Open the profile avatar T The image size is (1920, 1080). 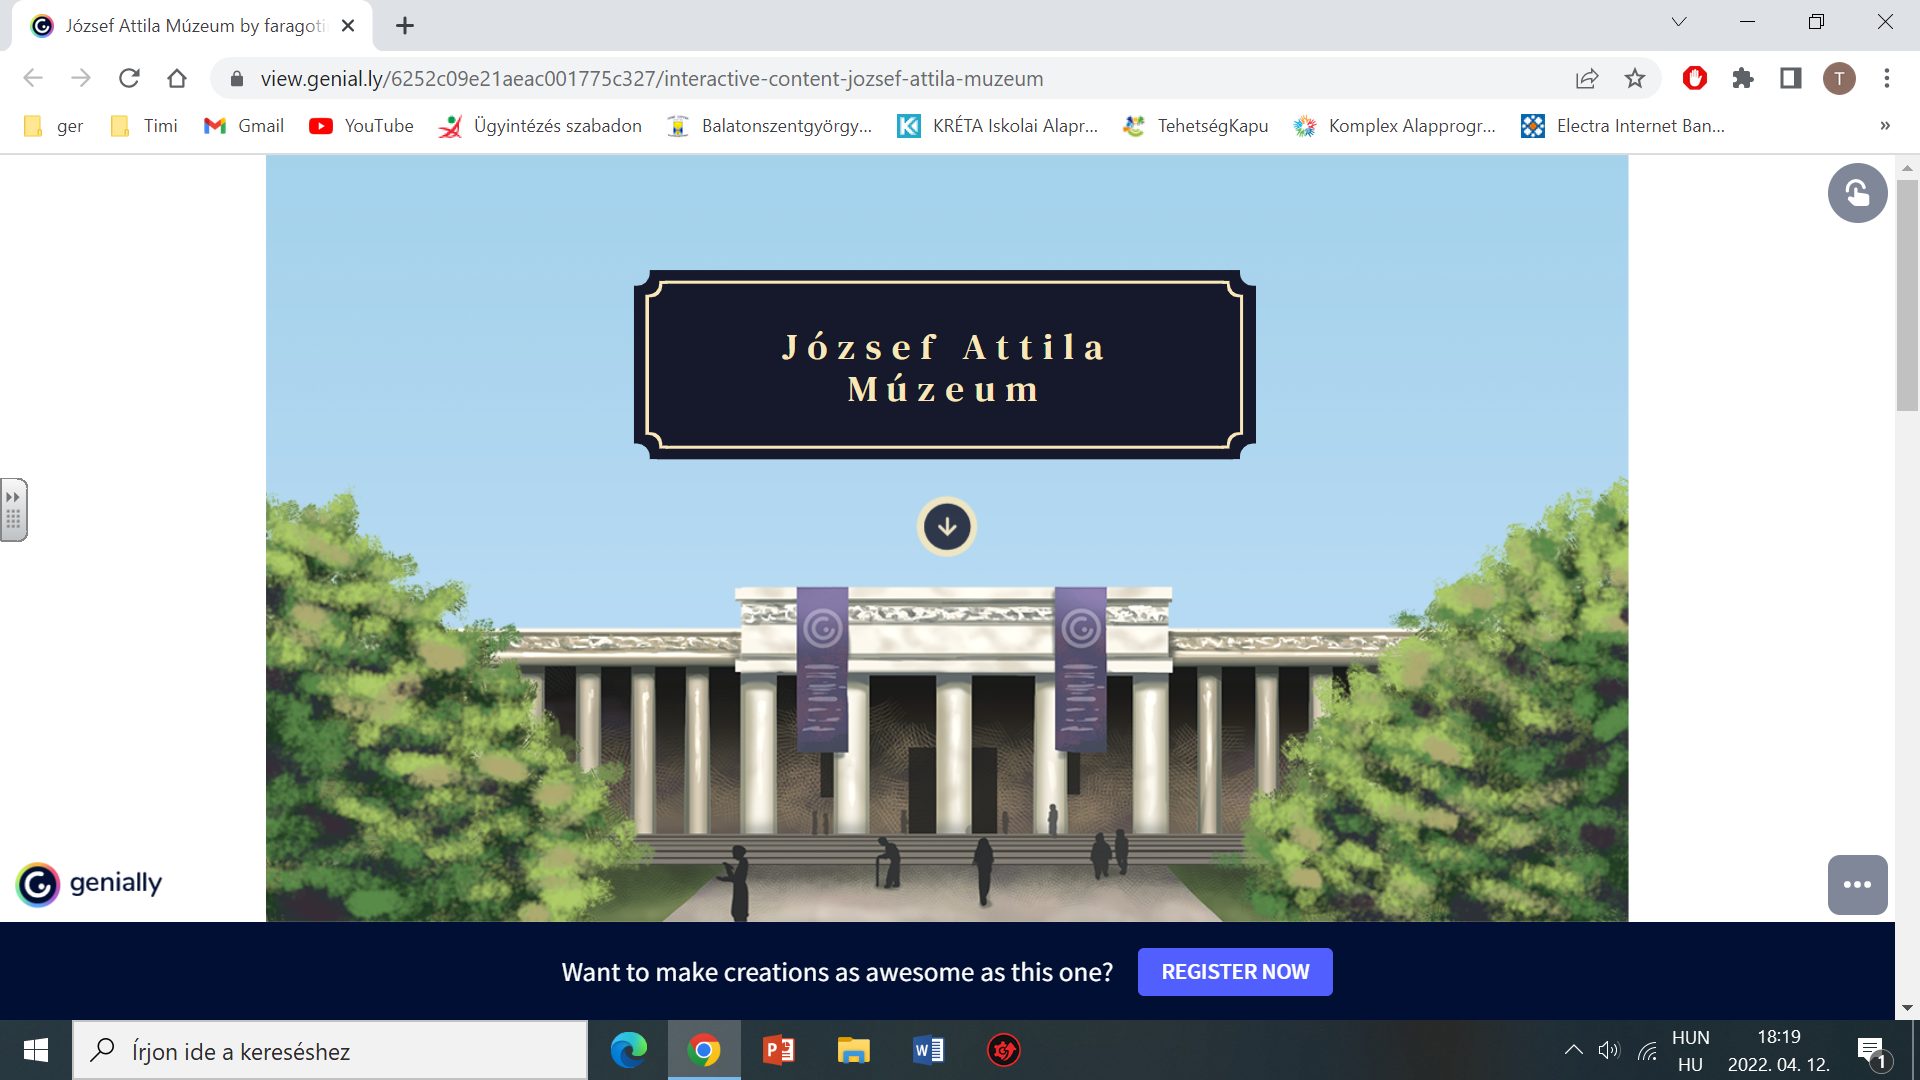1839,78
